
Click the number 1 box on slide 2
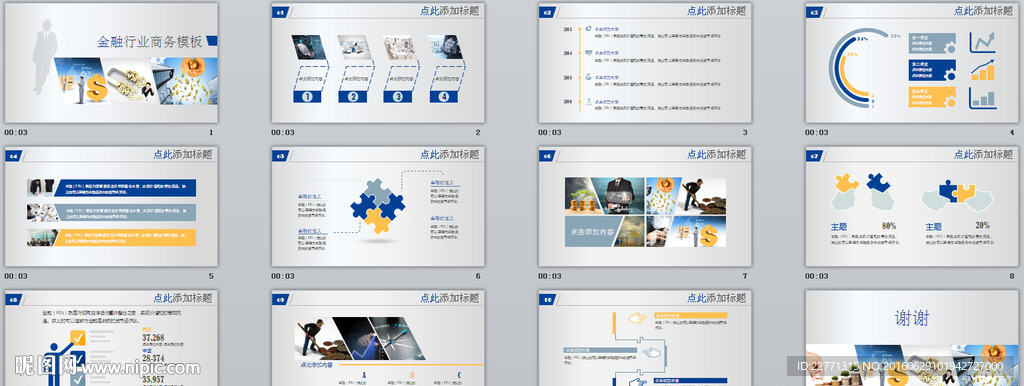[x=307, y=97]
